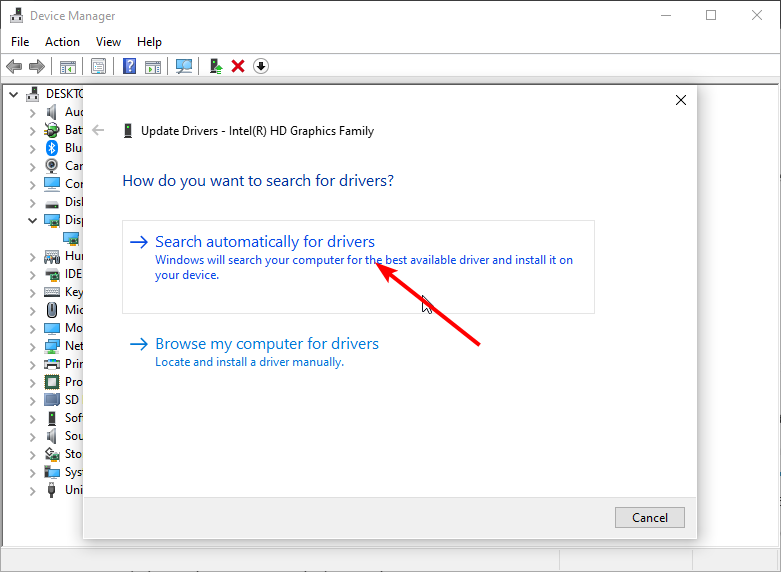781x572 pixels.
Task: Click the Update device driver toolbar icon
Action: pos(216,66)
